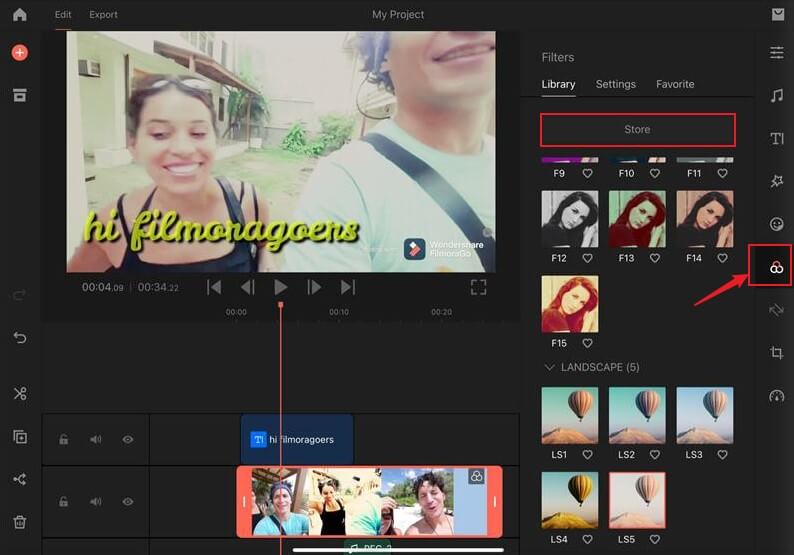This screenshot has height=555, width=794.
Task: Apply the LS3 landscape filter
Action: 705,415
